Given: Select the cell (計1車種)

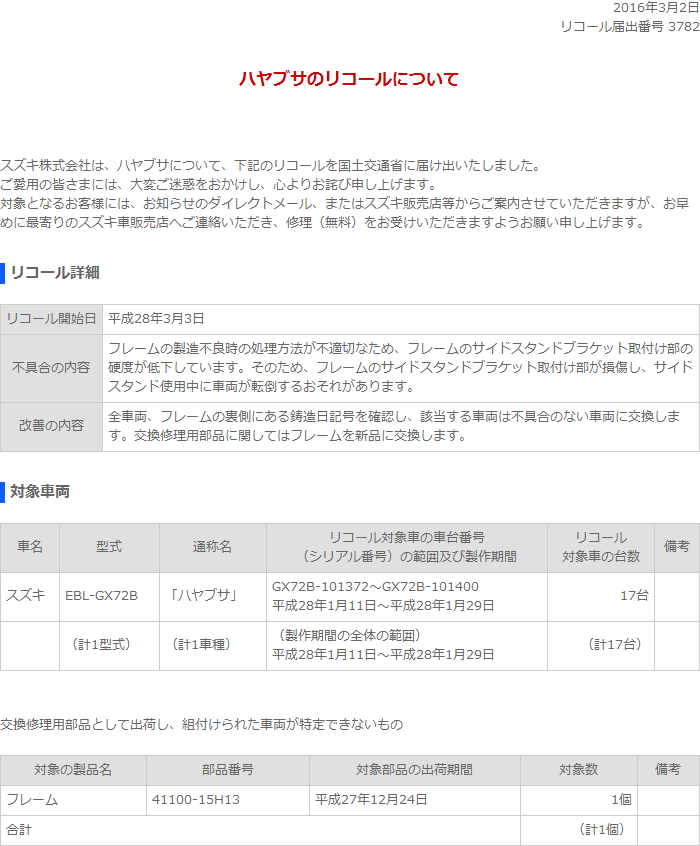Looking at the screenshot, I should pyautogui.click(x=213, y=646).
